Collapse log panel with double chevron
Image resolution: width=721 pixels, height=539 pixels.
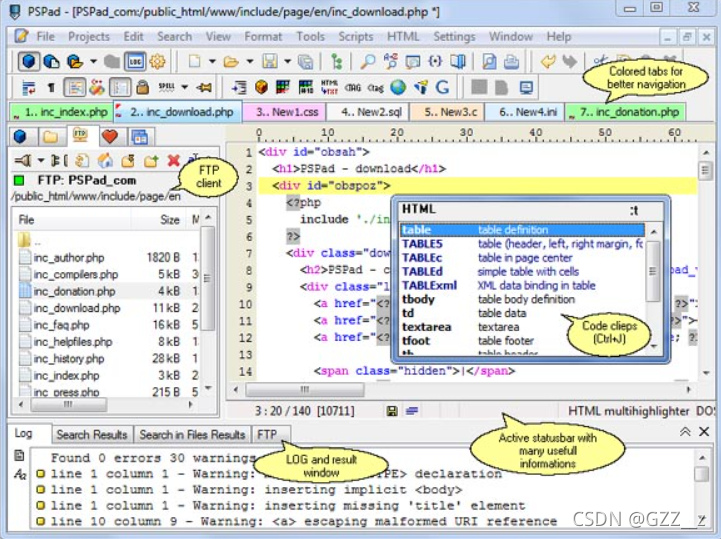pos(685,431)
